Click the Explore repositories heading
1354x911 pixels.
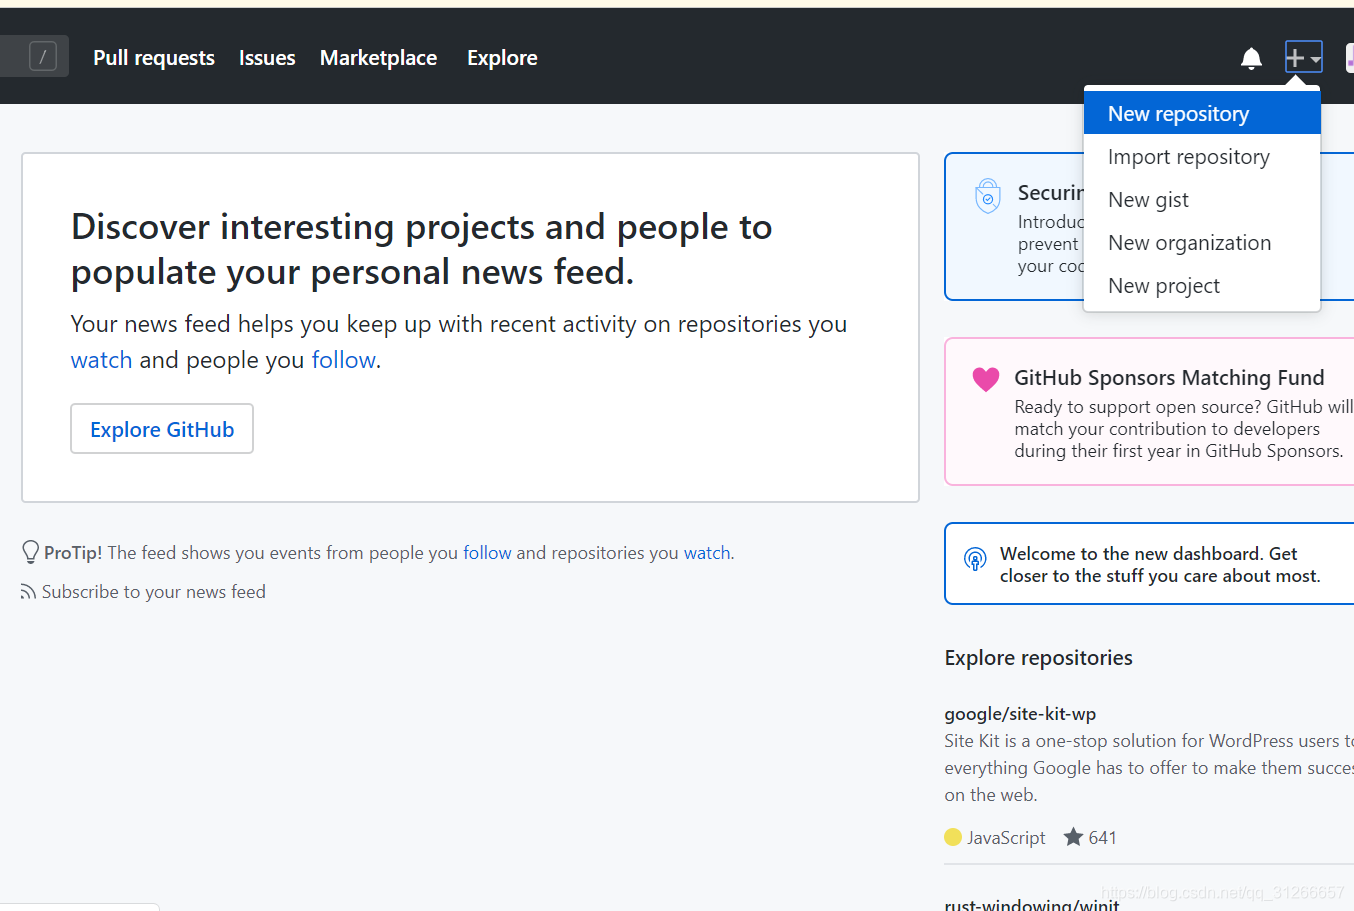point(1038,658)
